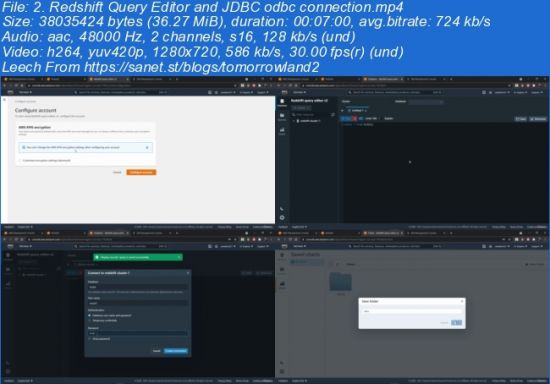Click the Schedule button in query editor toolbar
This screenshot has height=384, width=550.
pos(538,119)
